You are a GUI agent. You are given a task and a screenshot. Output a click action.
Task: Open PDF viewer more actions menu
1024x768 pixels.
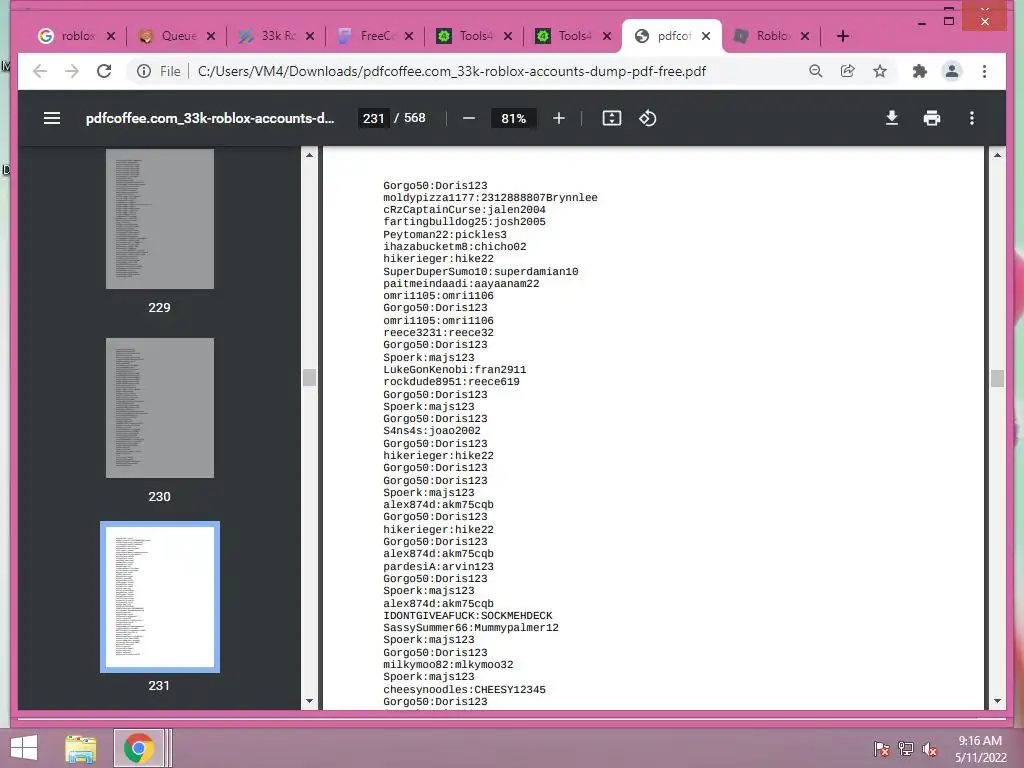click(x=972, y=118)
